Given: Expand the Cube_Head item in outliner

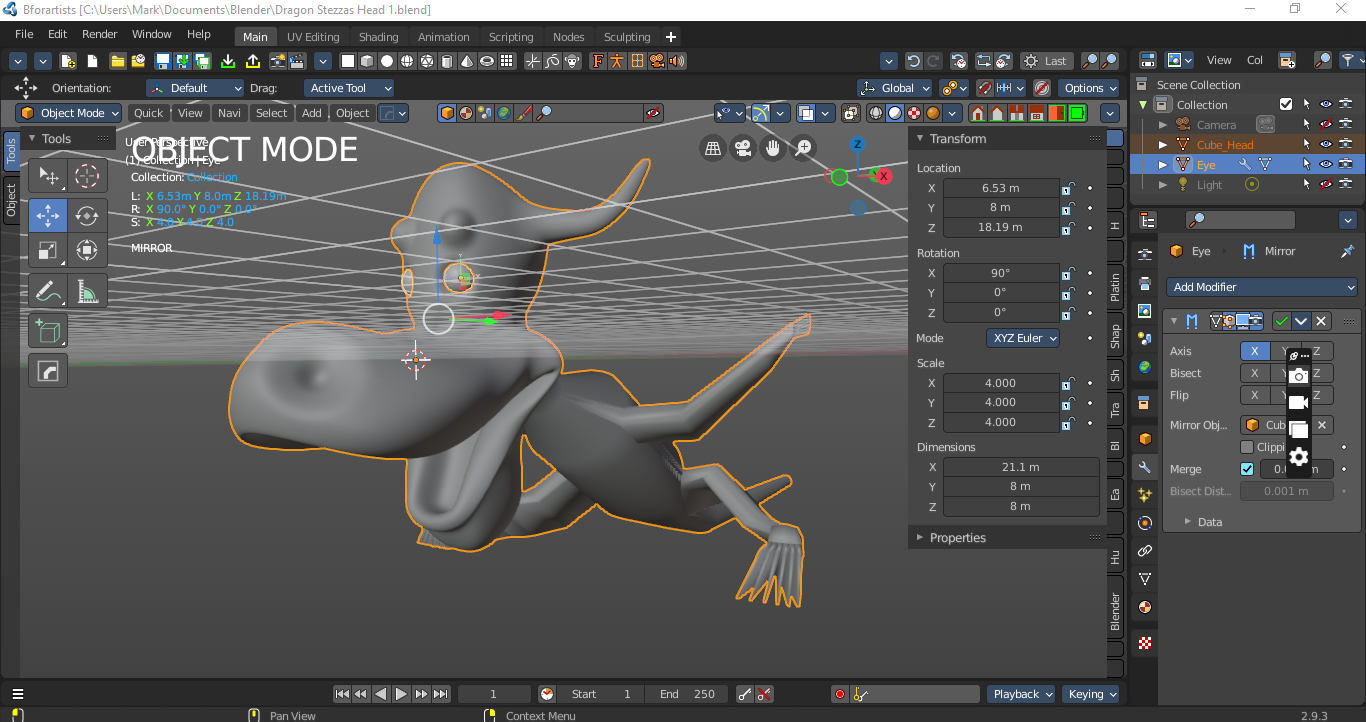Looking at the screenshot, I should [1162, 144].
